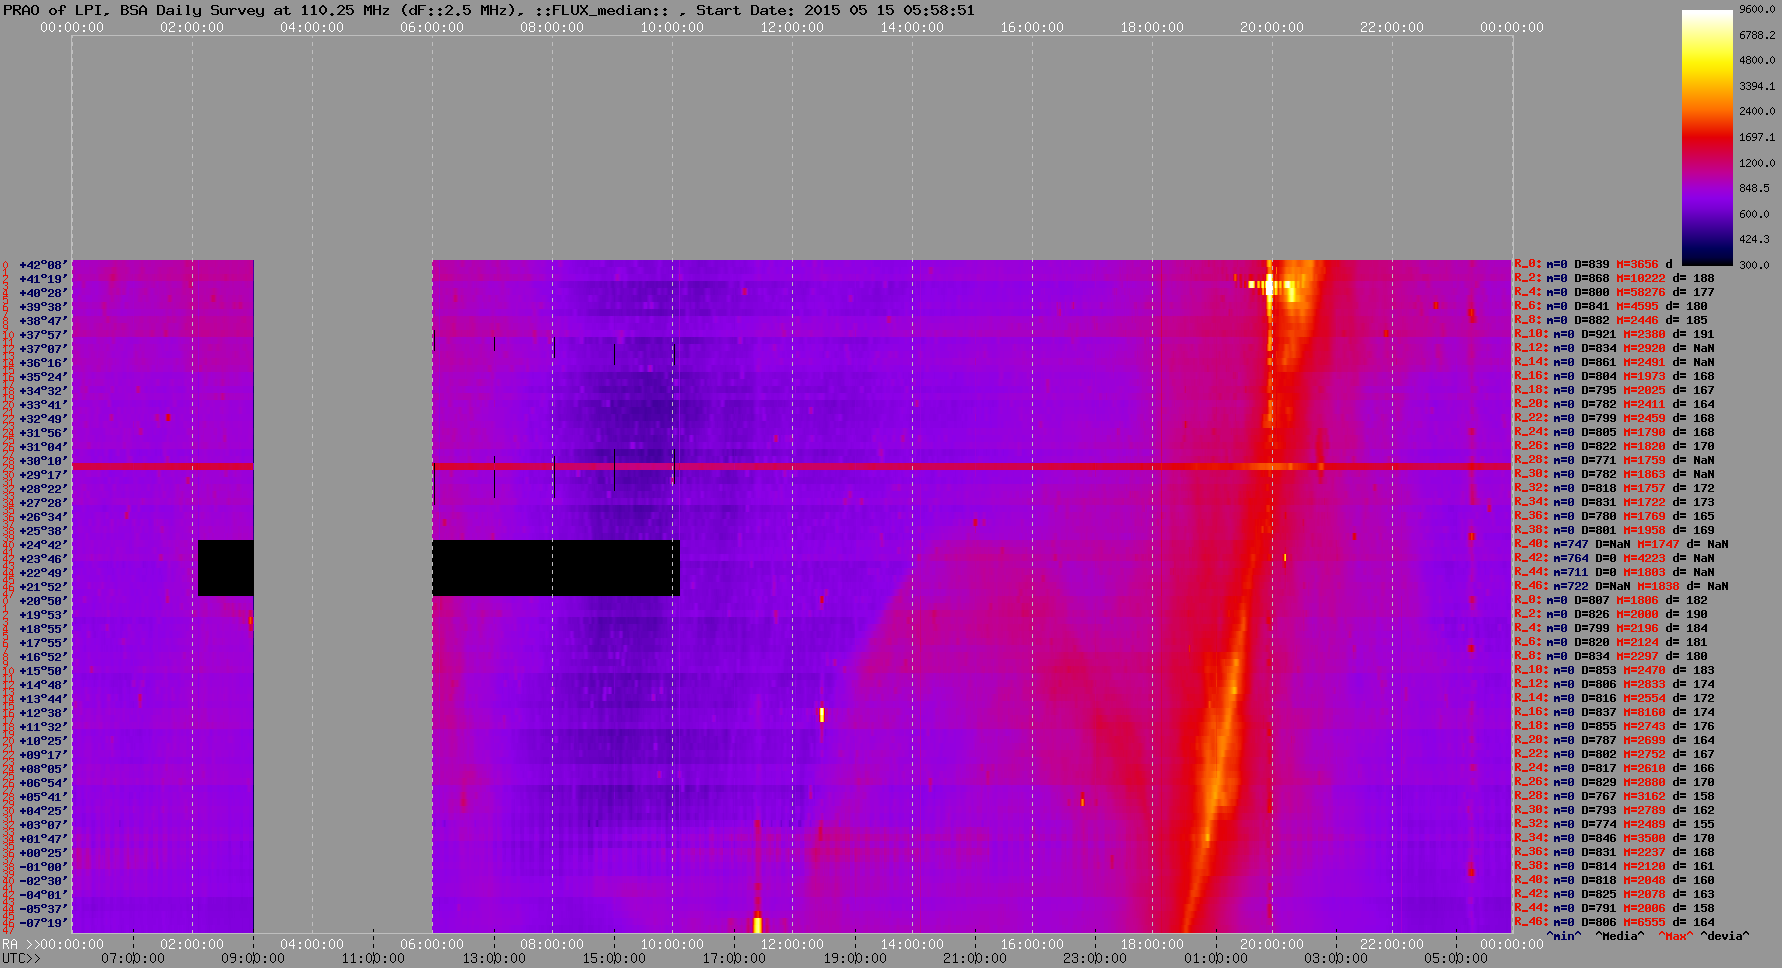Viewport: 1782px width, 968px height.
Task: Click 04:00:00 on the top time axis
Action: coord(312,27)
